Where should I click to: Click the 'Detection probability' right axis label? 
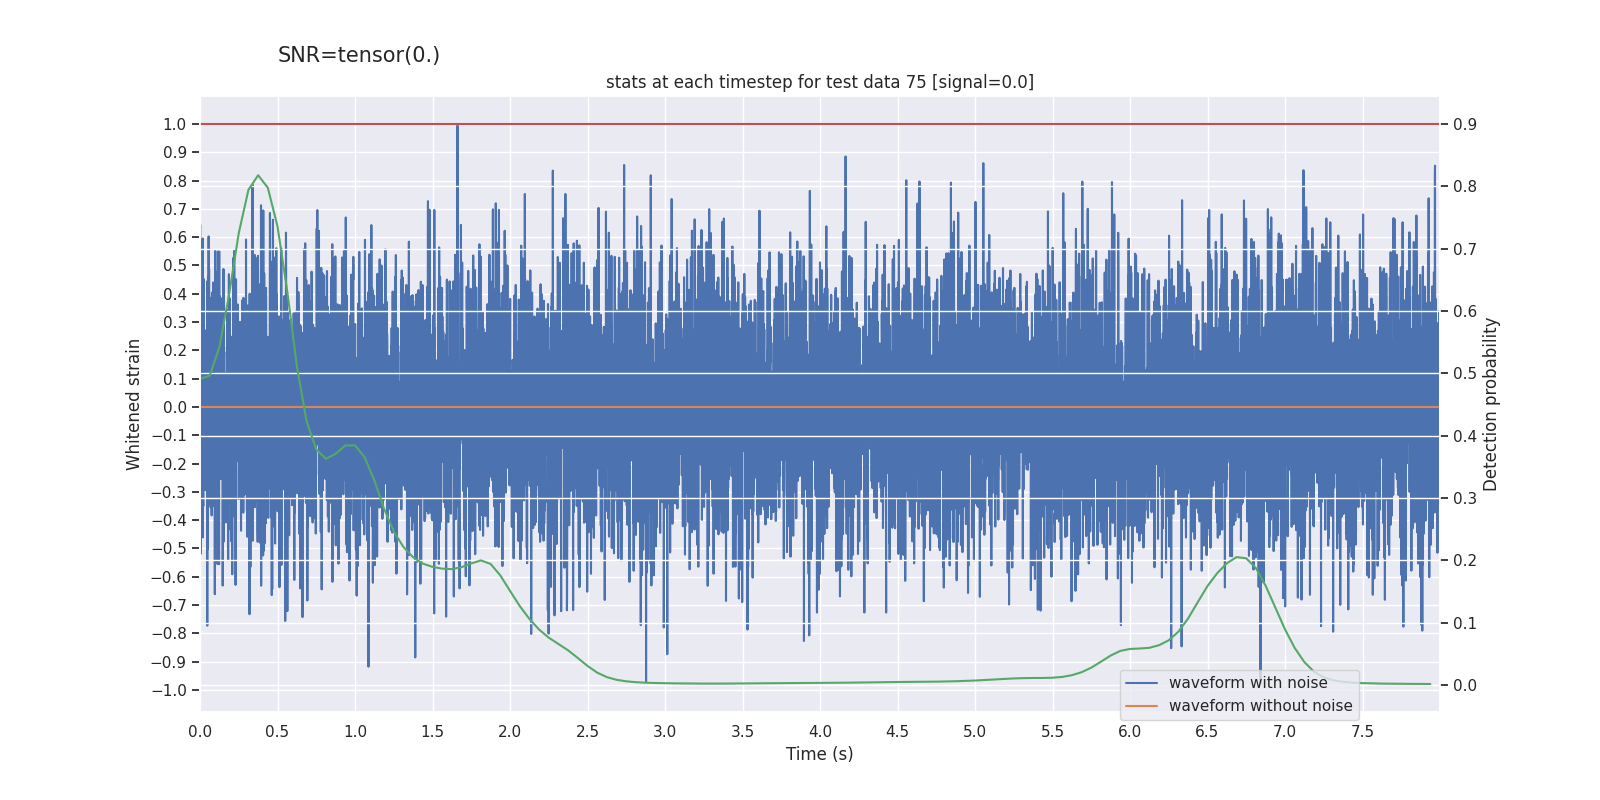tap(1491, 404)
